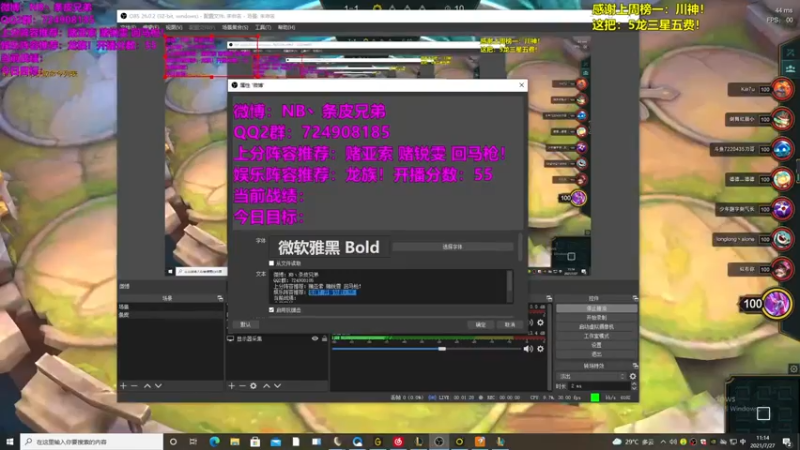The height and width of the screenshot is (450, 800).
Task: Move source up in sources toolbar
Action: (x=266, y=386)
